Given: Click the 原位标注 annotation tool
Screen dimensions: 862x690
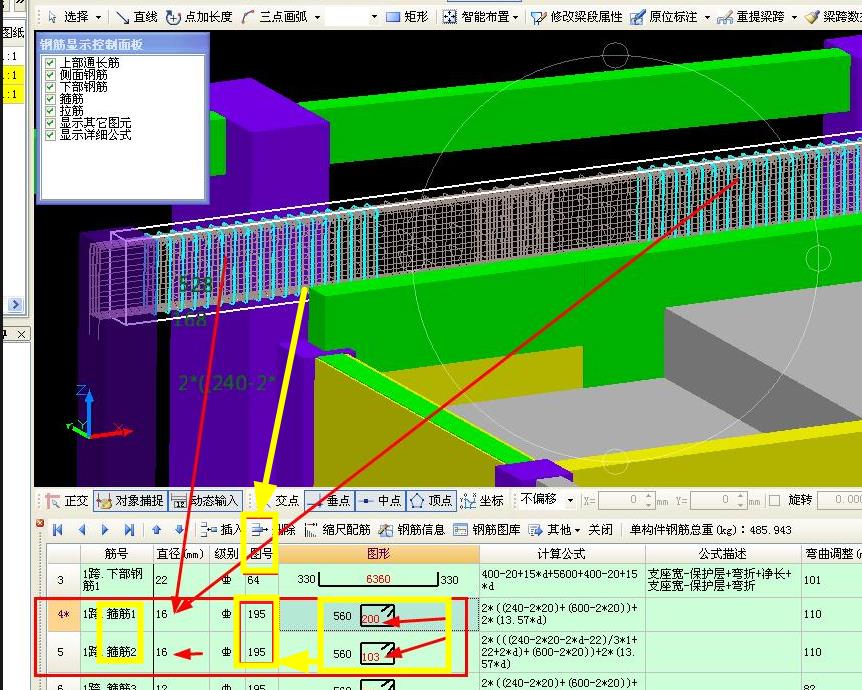Looking at the screenshot, I should (x=664, y=17).
